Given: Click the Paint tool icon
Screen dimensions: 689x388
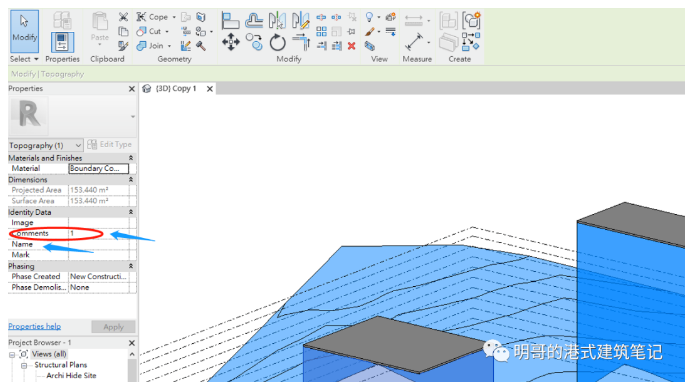Looking at the screenshot, I should tap(201, 32).
